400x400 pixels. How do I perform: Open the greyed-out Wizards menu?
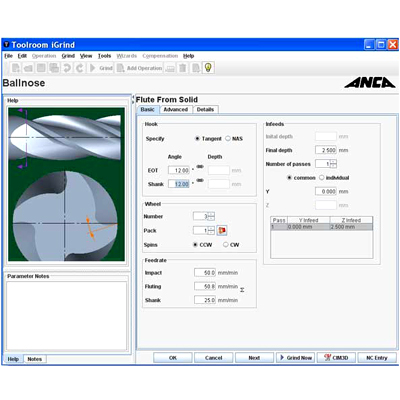click(127, 56)
